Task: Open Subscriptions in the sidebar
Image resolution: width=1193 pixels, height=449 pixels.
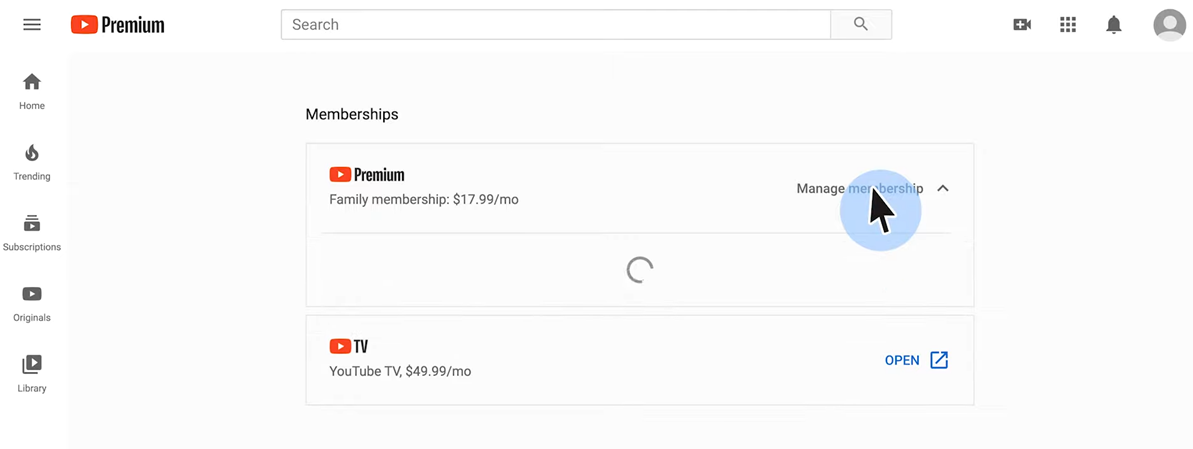Action: 32,232
